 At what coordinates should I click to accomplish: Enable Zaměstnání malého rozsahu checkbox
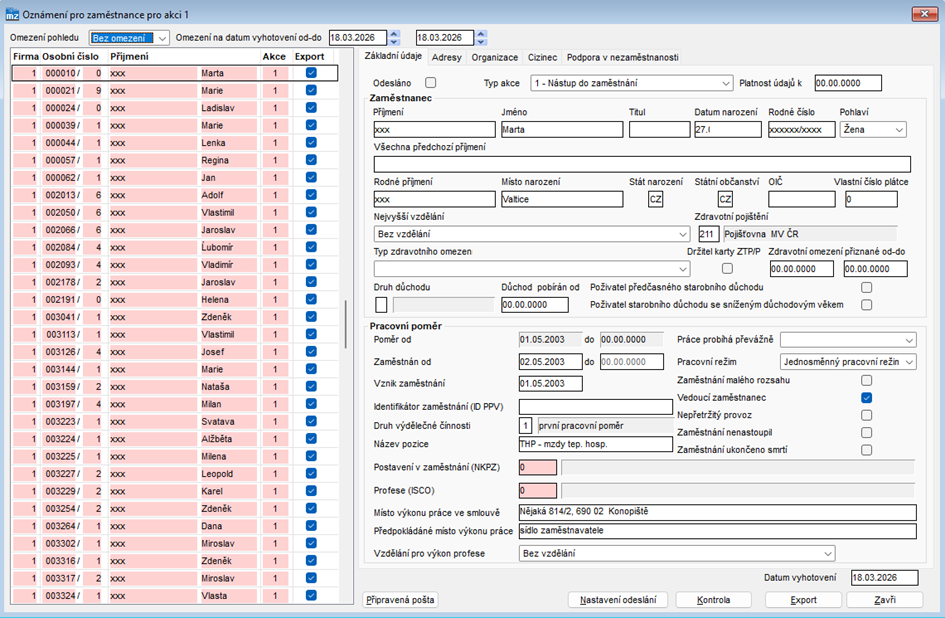click(x=867, y=380)
